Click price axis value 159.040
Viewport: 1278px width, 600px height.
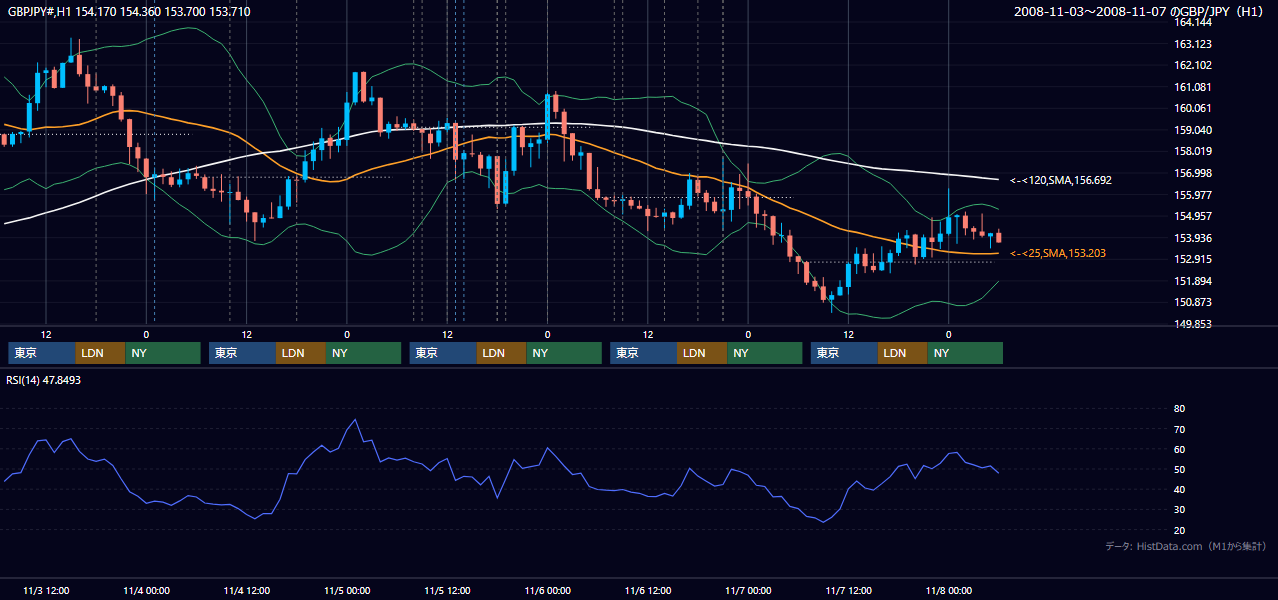pos(1192,130)
